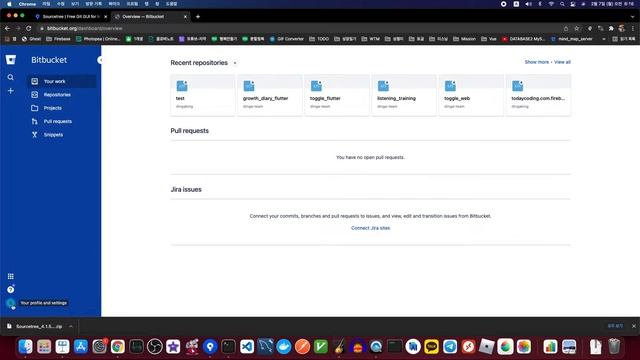Open the growth_diary_flutter repository card
Screen dimensions: 640x360
click(x=270, y=95)
